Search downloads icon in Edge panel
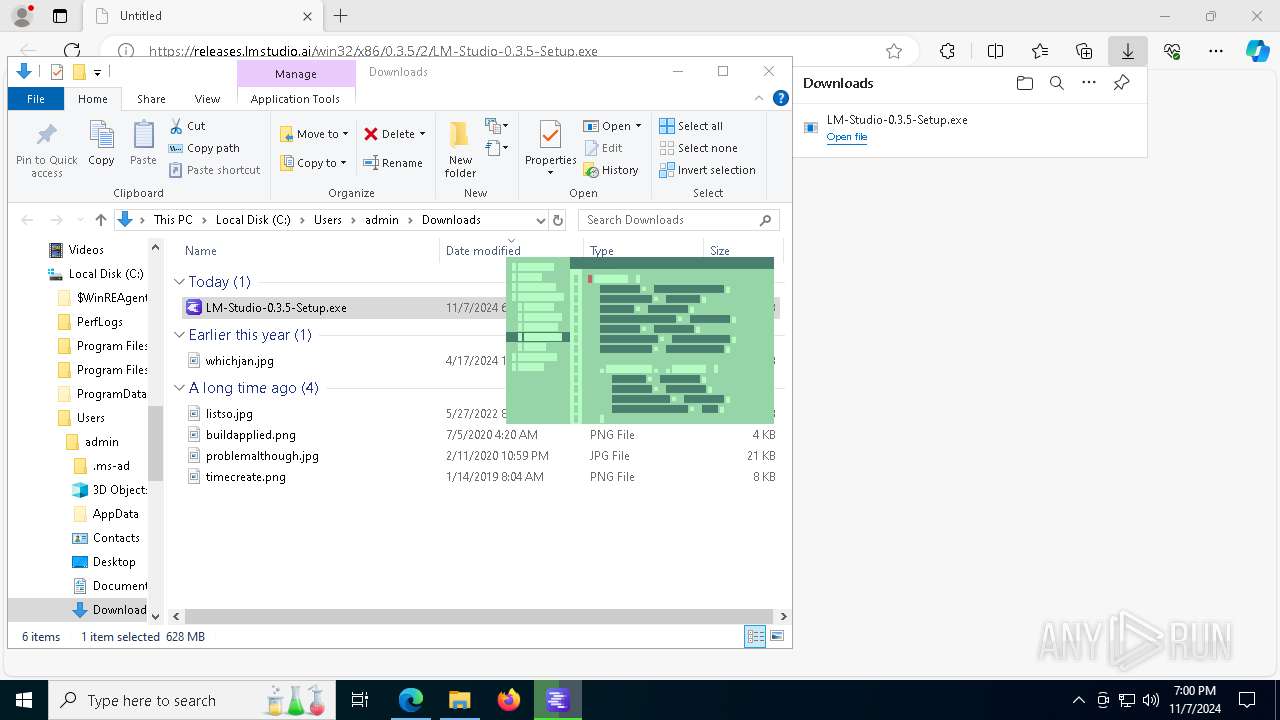The height and width of the screenshot is (720, 1280). [x=1056, y=83]
